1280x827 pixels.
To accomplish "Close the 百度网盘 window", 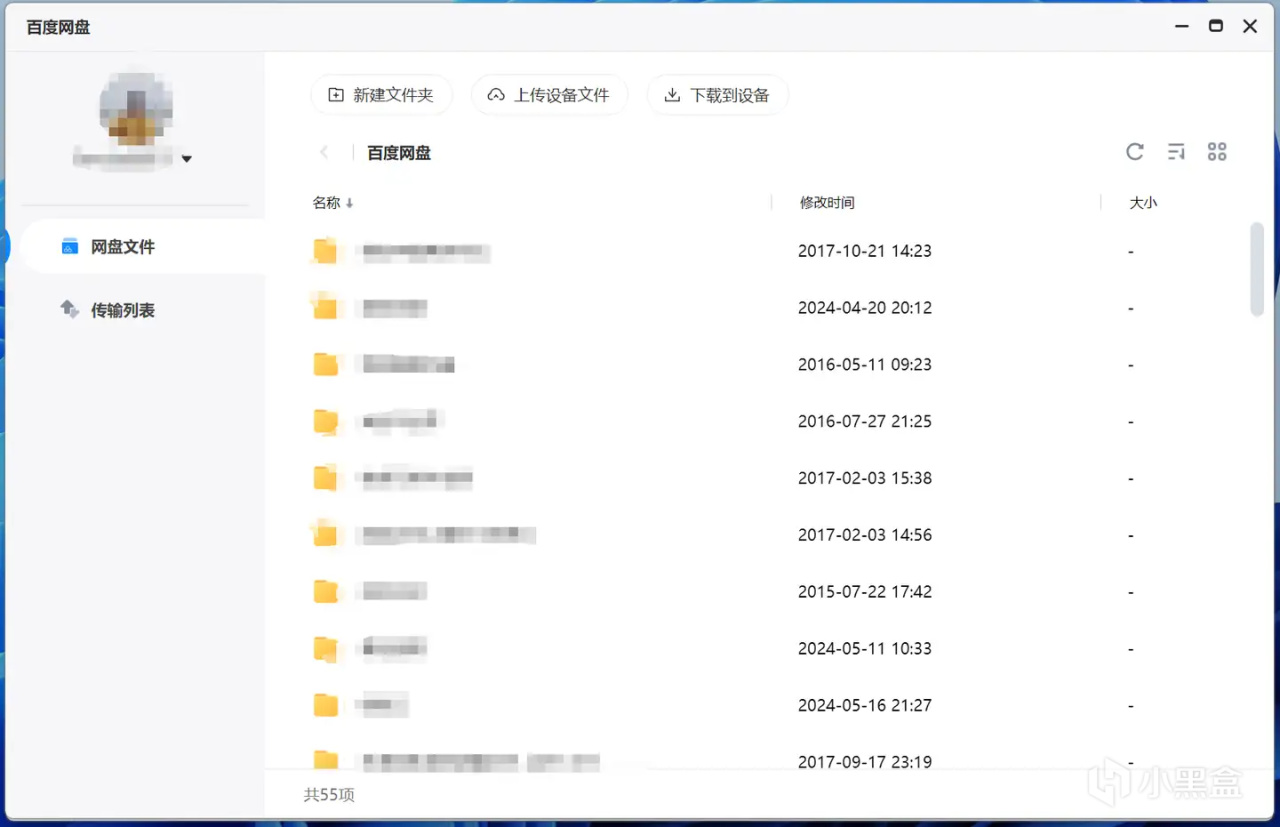I will pyautogui.click(x=1250, y=26).
